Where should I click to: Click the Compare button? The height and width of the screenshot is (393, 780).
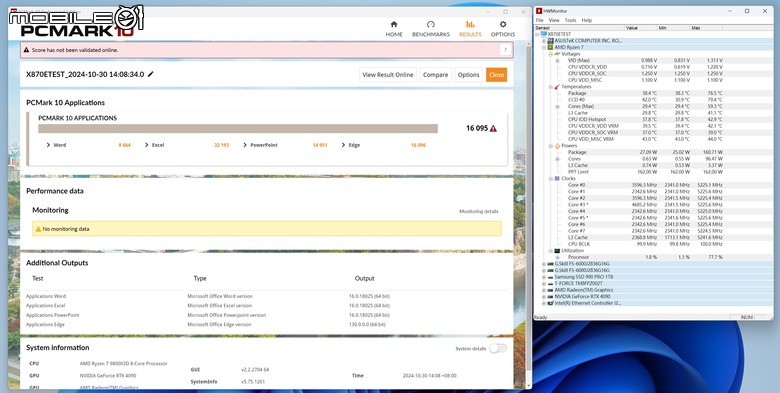point(435,75)
